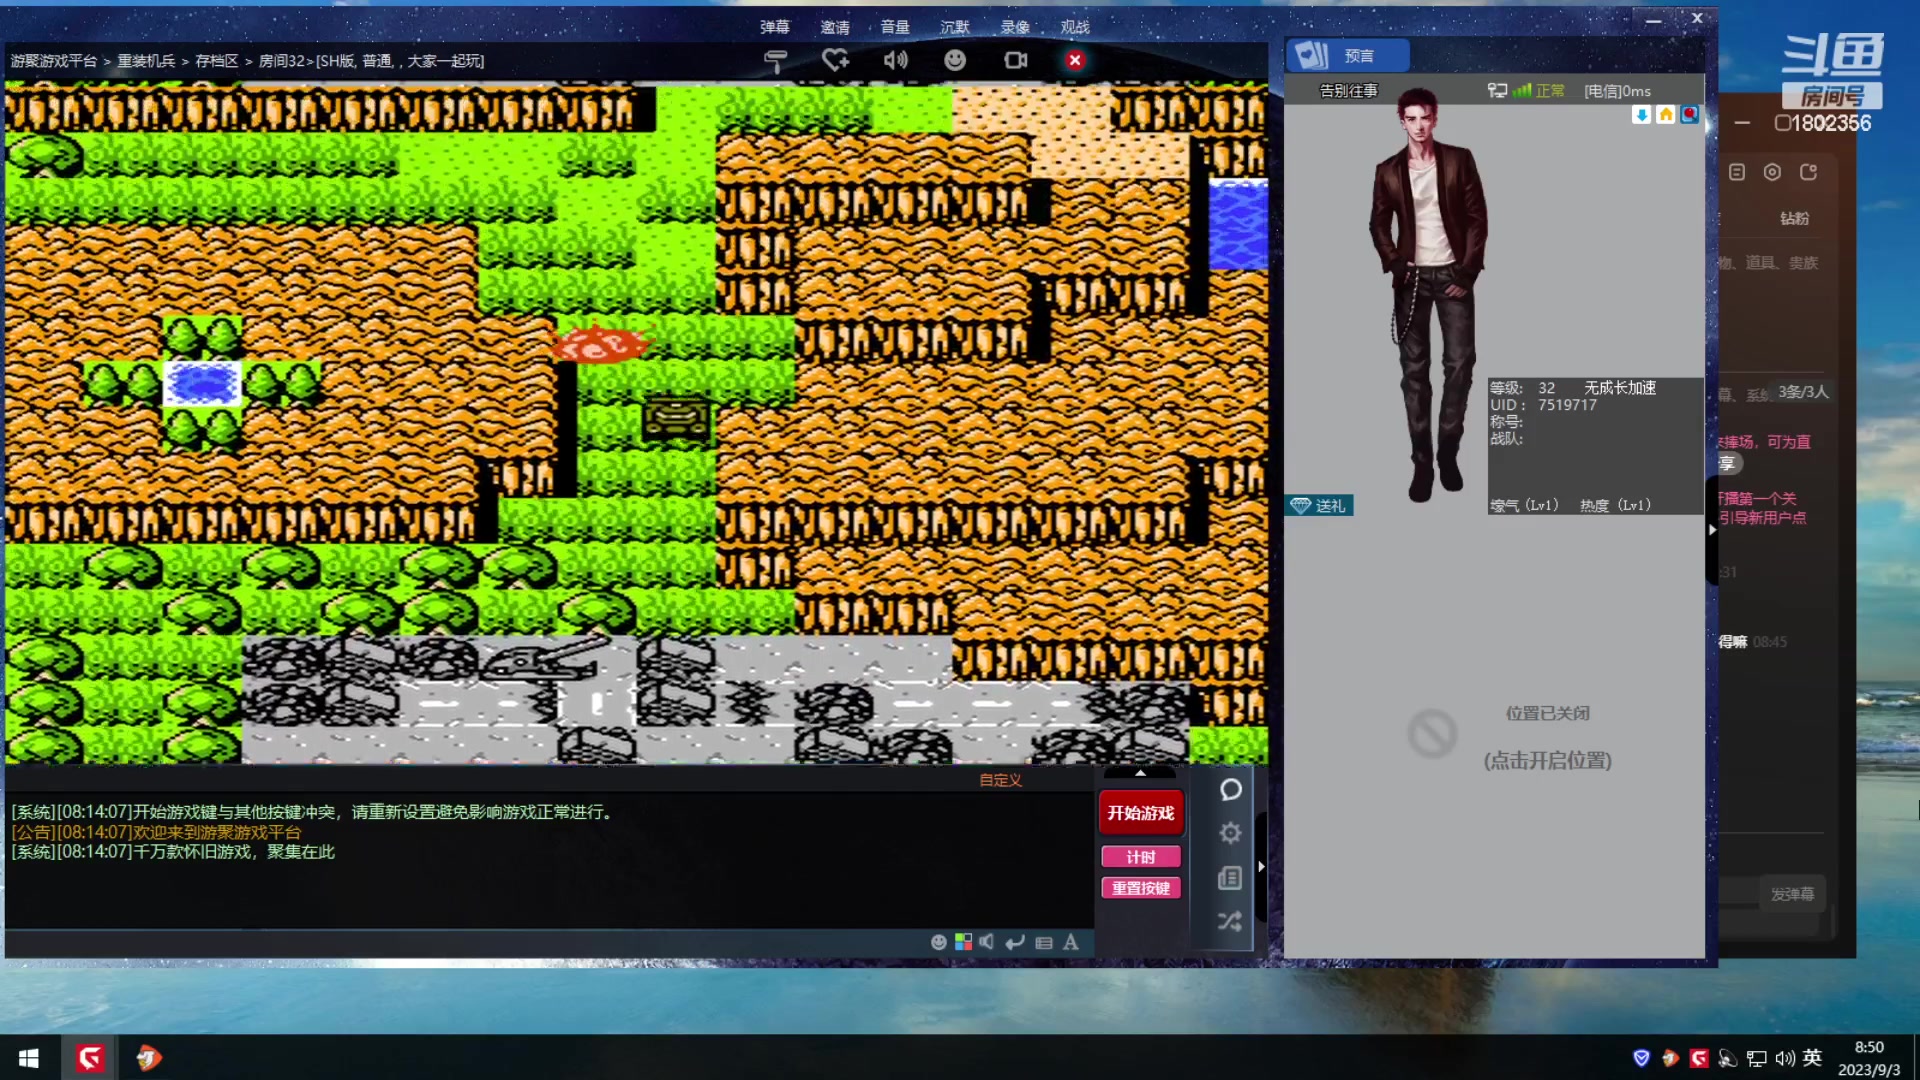Click the red record icon beside home

click(1689, 114)
